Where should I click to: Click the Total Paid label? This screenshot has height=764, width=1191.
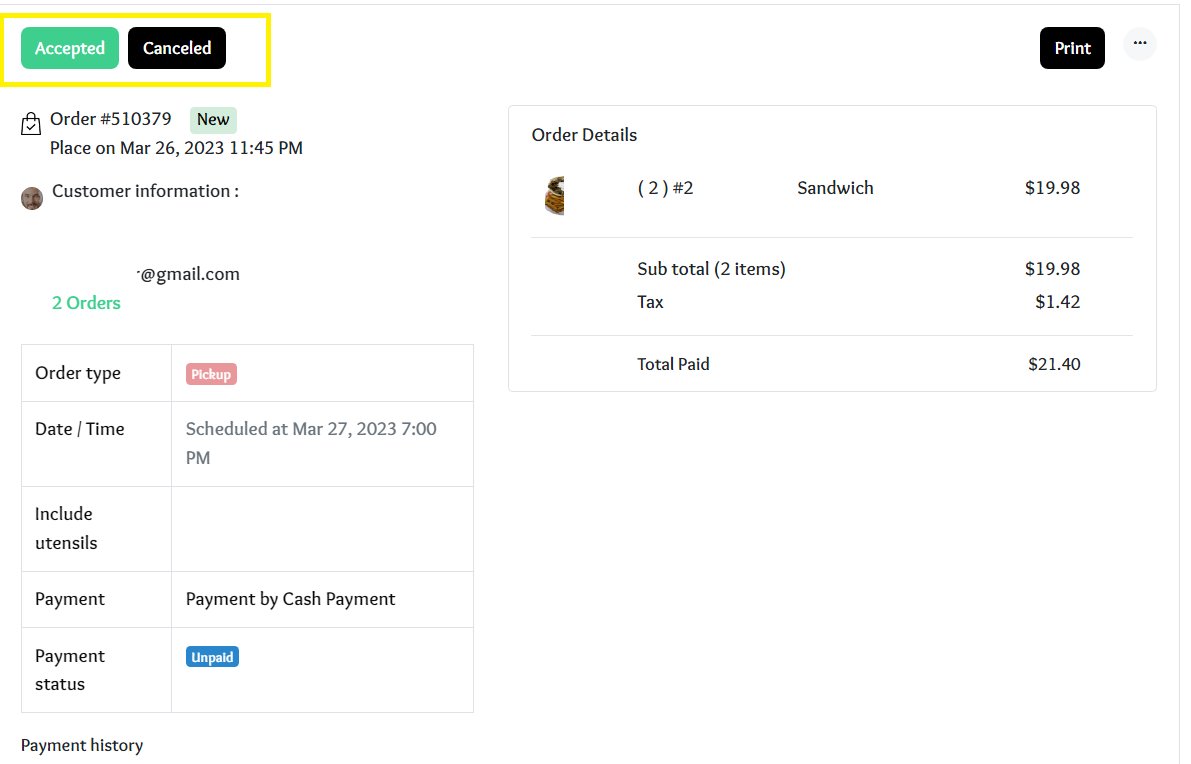click(x=673, y=364)
